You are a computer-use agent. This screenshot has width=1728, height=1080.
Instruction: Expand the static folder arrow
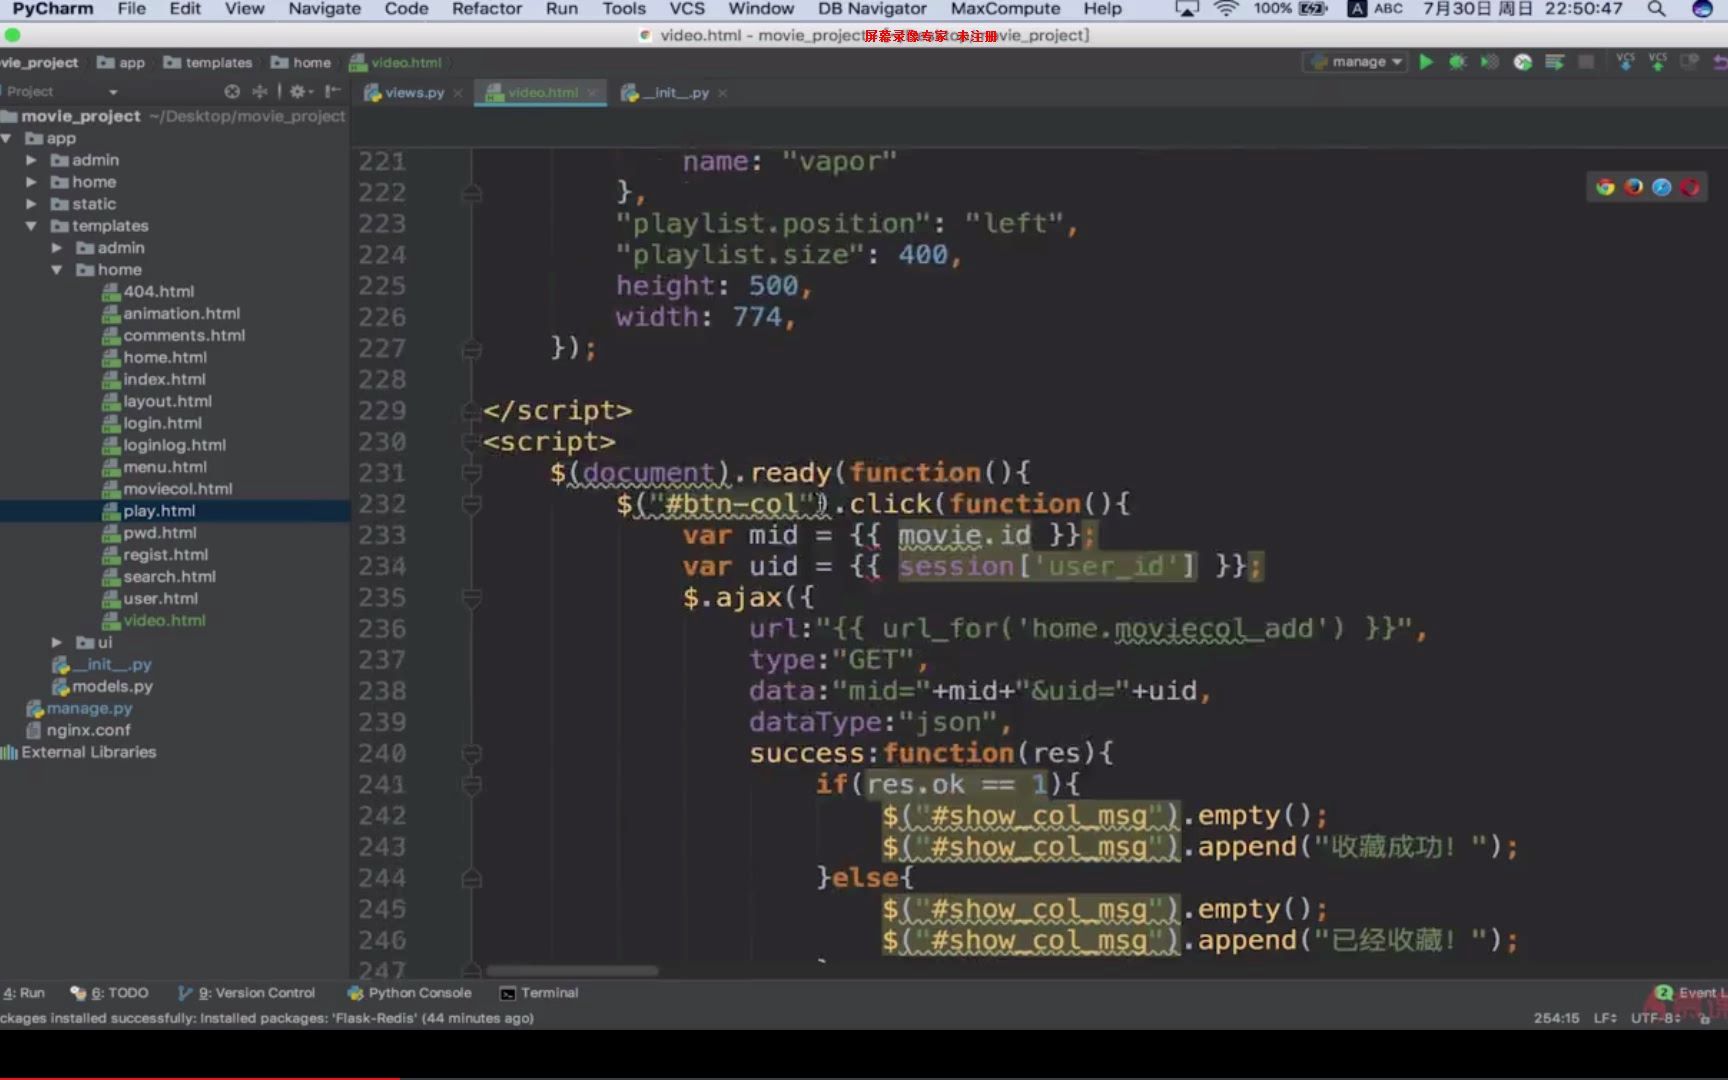(x=31, y=204)
